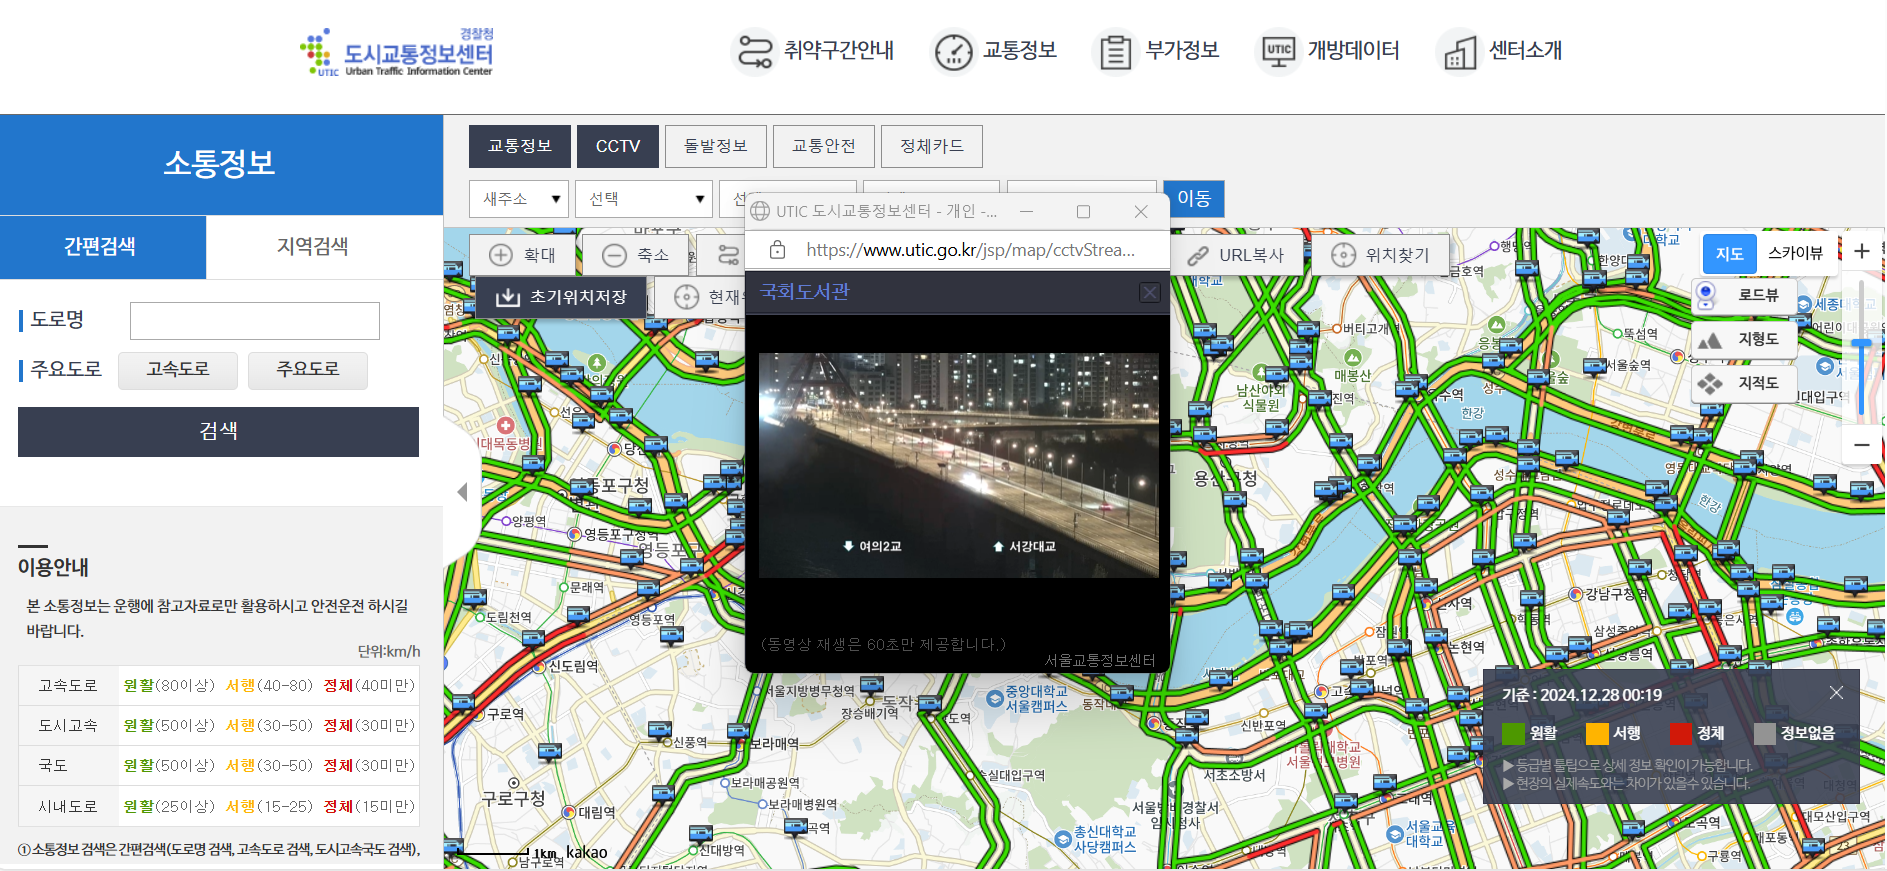Click the gray 정보없음 legend swatch
The width and height of the screenshot is (1887, 871).
[x=1764, y=733]
